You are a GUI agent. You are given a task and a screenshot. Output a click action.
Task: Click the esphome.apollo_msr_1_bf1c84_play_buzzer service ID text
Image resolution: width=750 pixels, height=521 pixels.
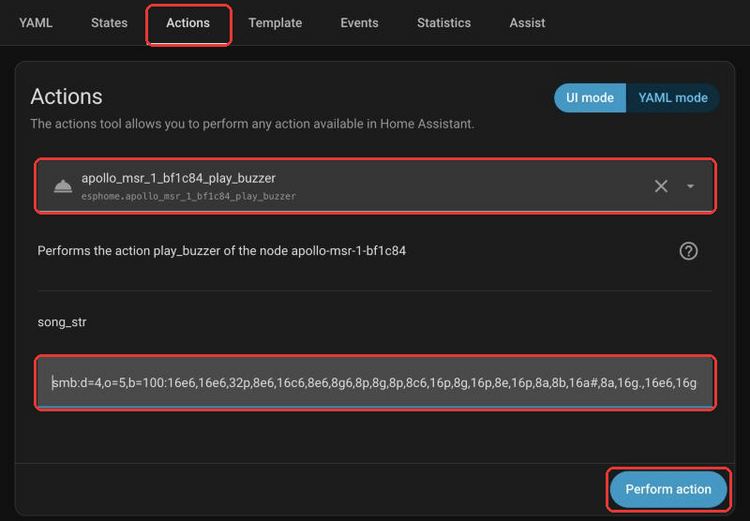188,196
